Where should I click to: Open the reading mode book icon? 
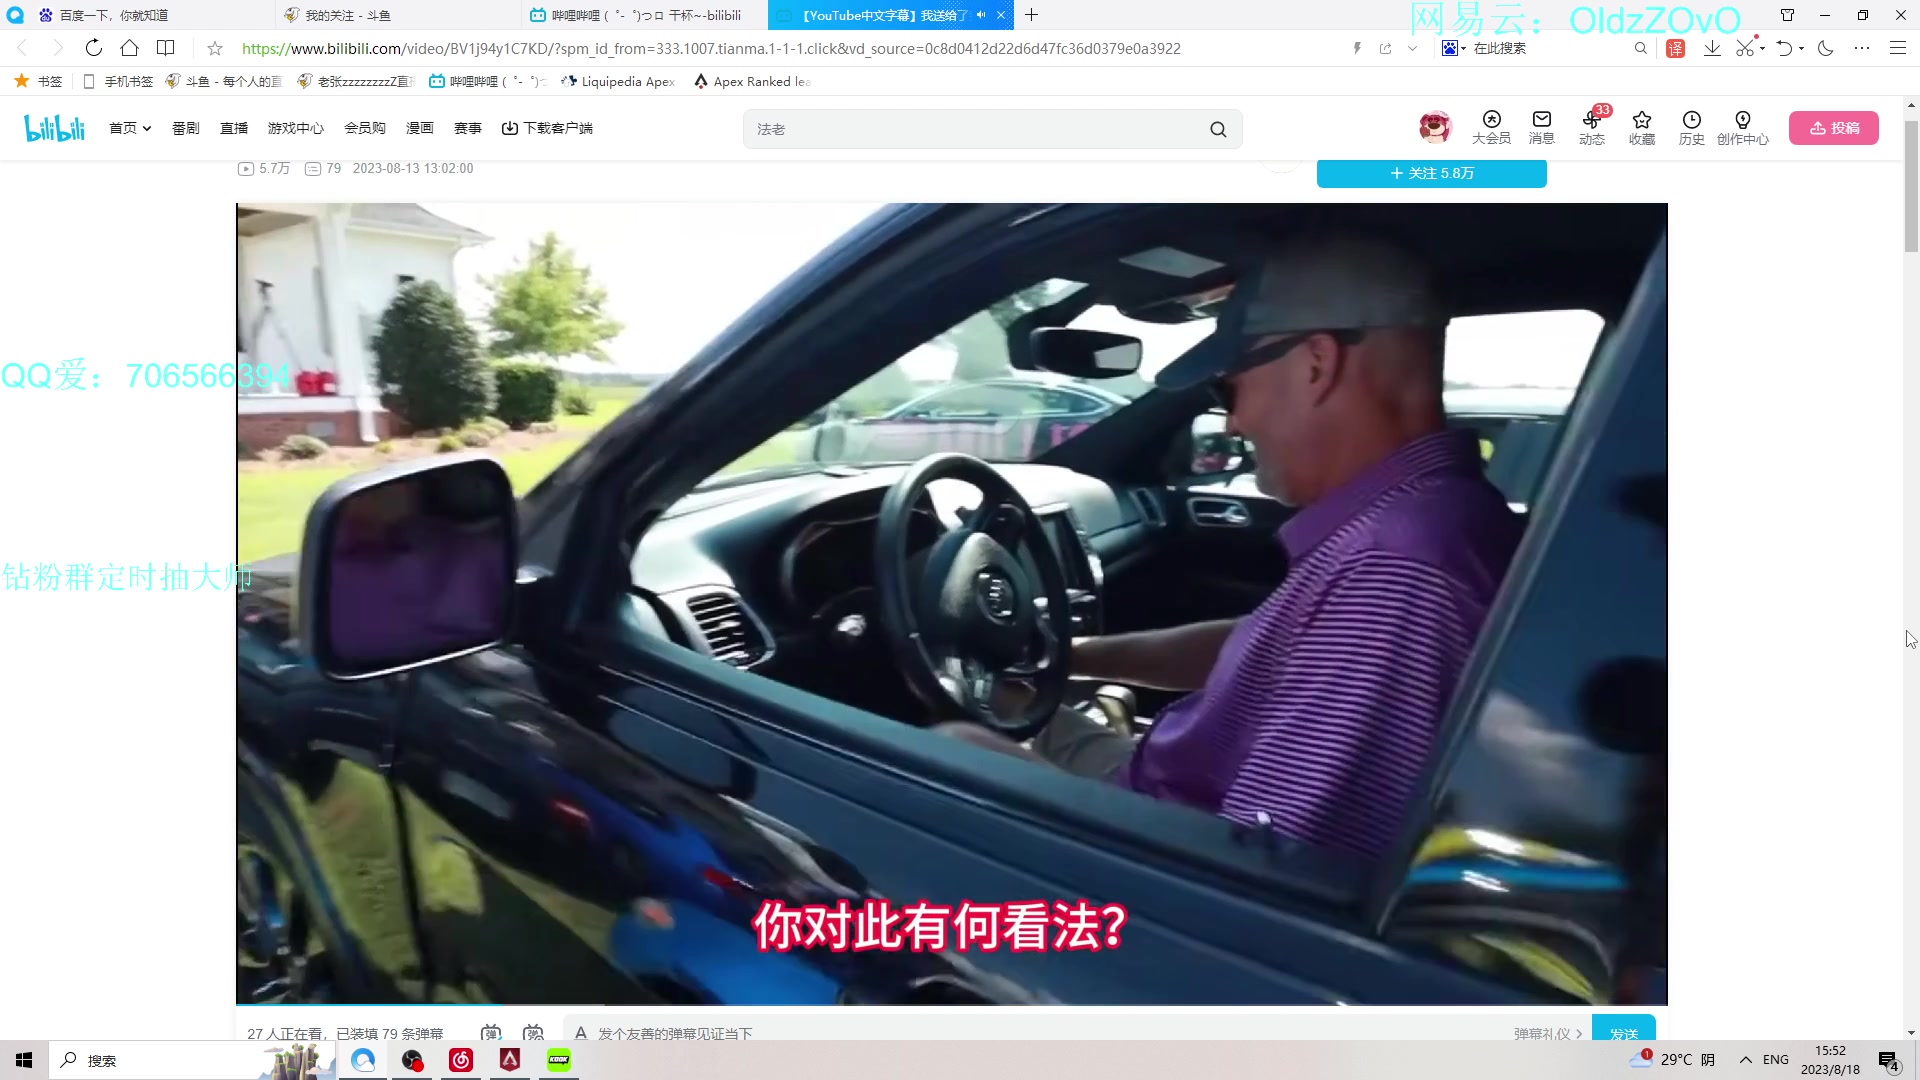pyautogui.click(x=166, y=48)
